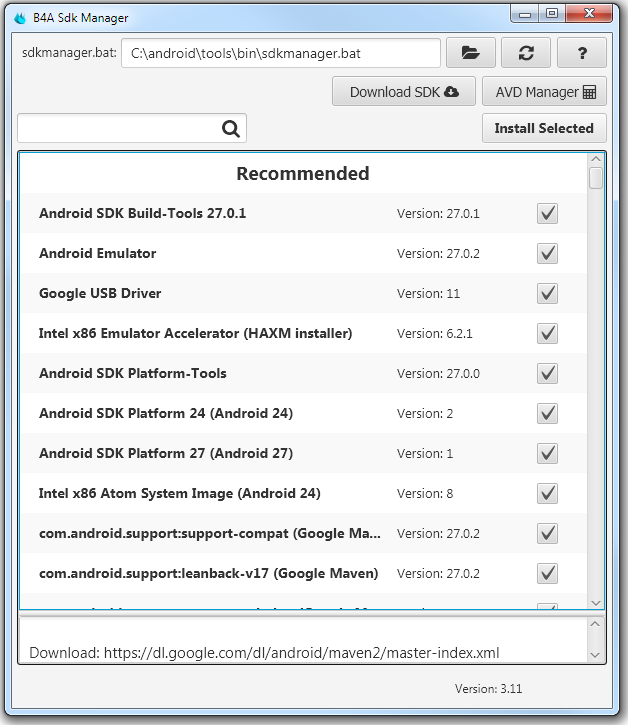The height and width of the screenshot is (725, 628).
Task: Select Google USB Driver row name
Action: (x=100, y=294)
